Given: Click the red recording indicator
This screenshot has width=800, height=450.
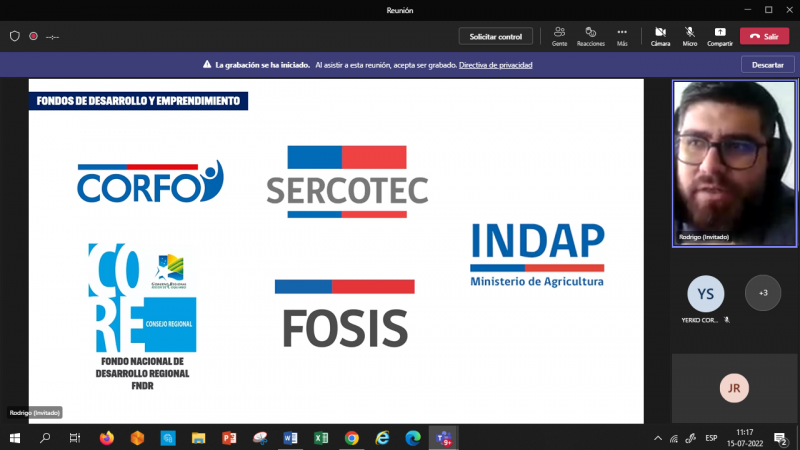Looking at the screenshot, I should click(x=33, y=36).
